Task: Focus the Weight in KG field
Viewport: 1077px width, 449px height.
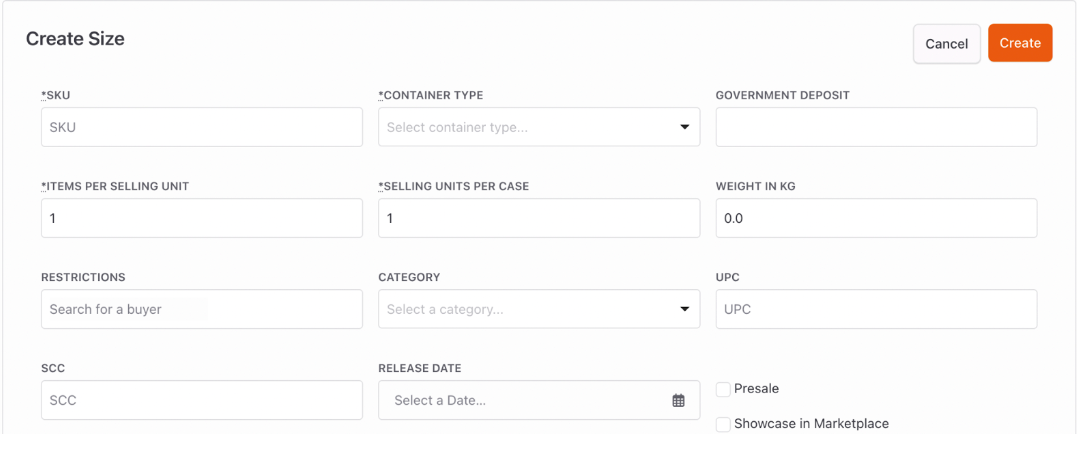Action: [876, 218]
